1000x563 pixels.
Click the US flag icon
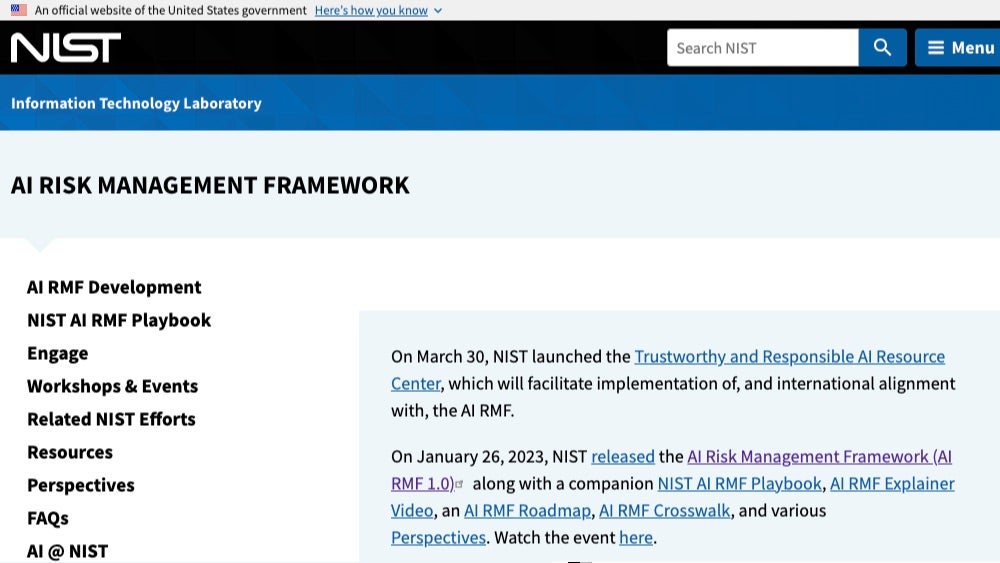[x=19, y=10]
